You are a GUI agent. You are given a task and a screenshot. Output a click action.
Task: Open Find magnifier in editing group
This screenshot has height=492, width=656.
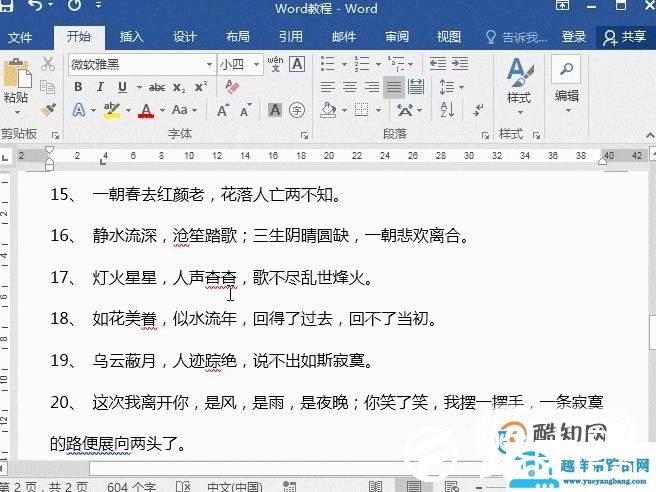566,69
